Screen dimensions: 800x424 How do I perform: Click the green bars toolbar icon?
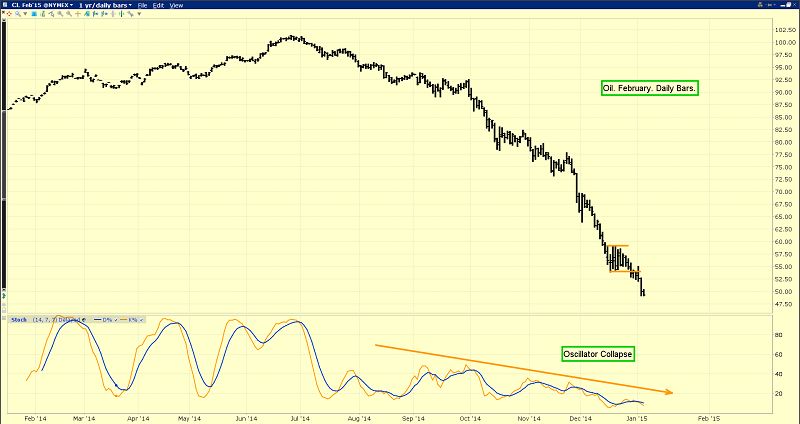pyautogui.click(x=43, y=14)
